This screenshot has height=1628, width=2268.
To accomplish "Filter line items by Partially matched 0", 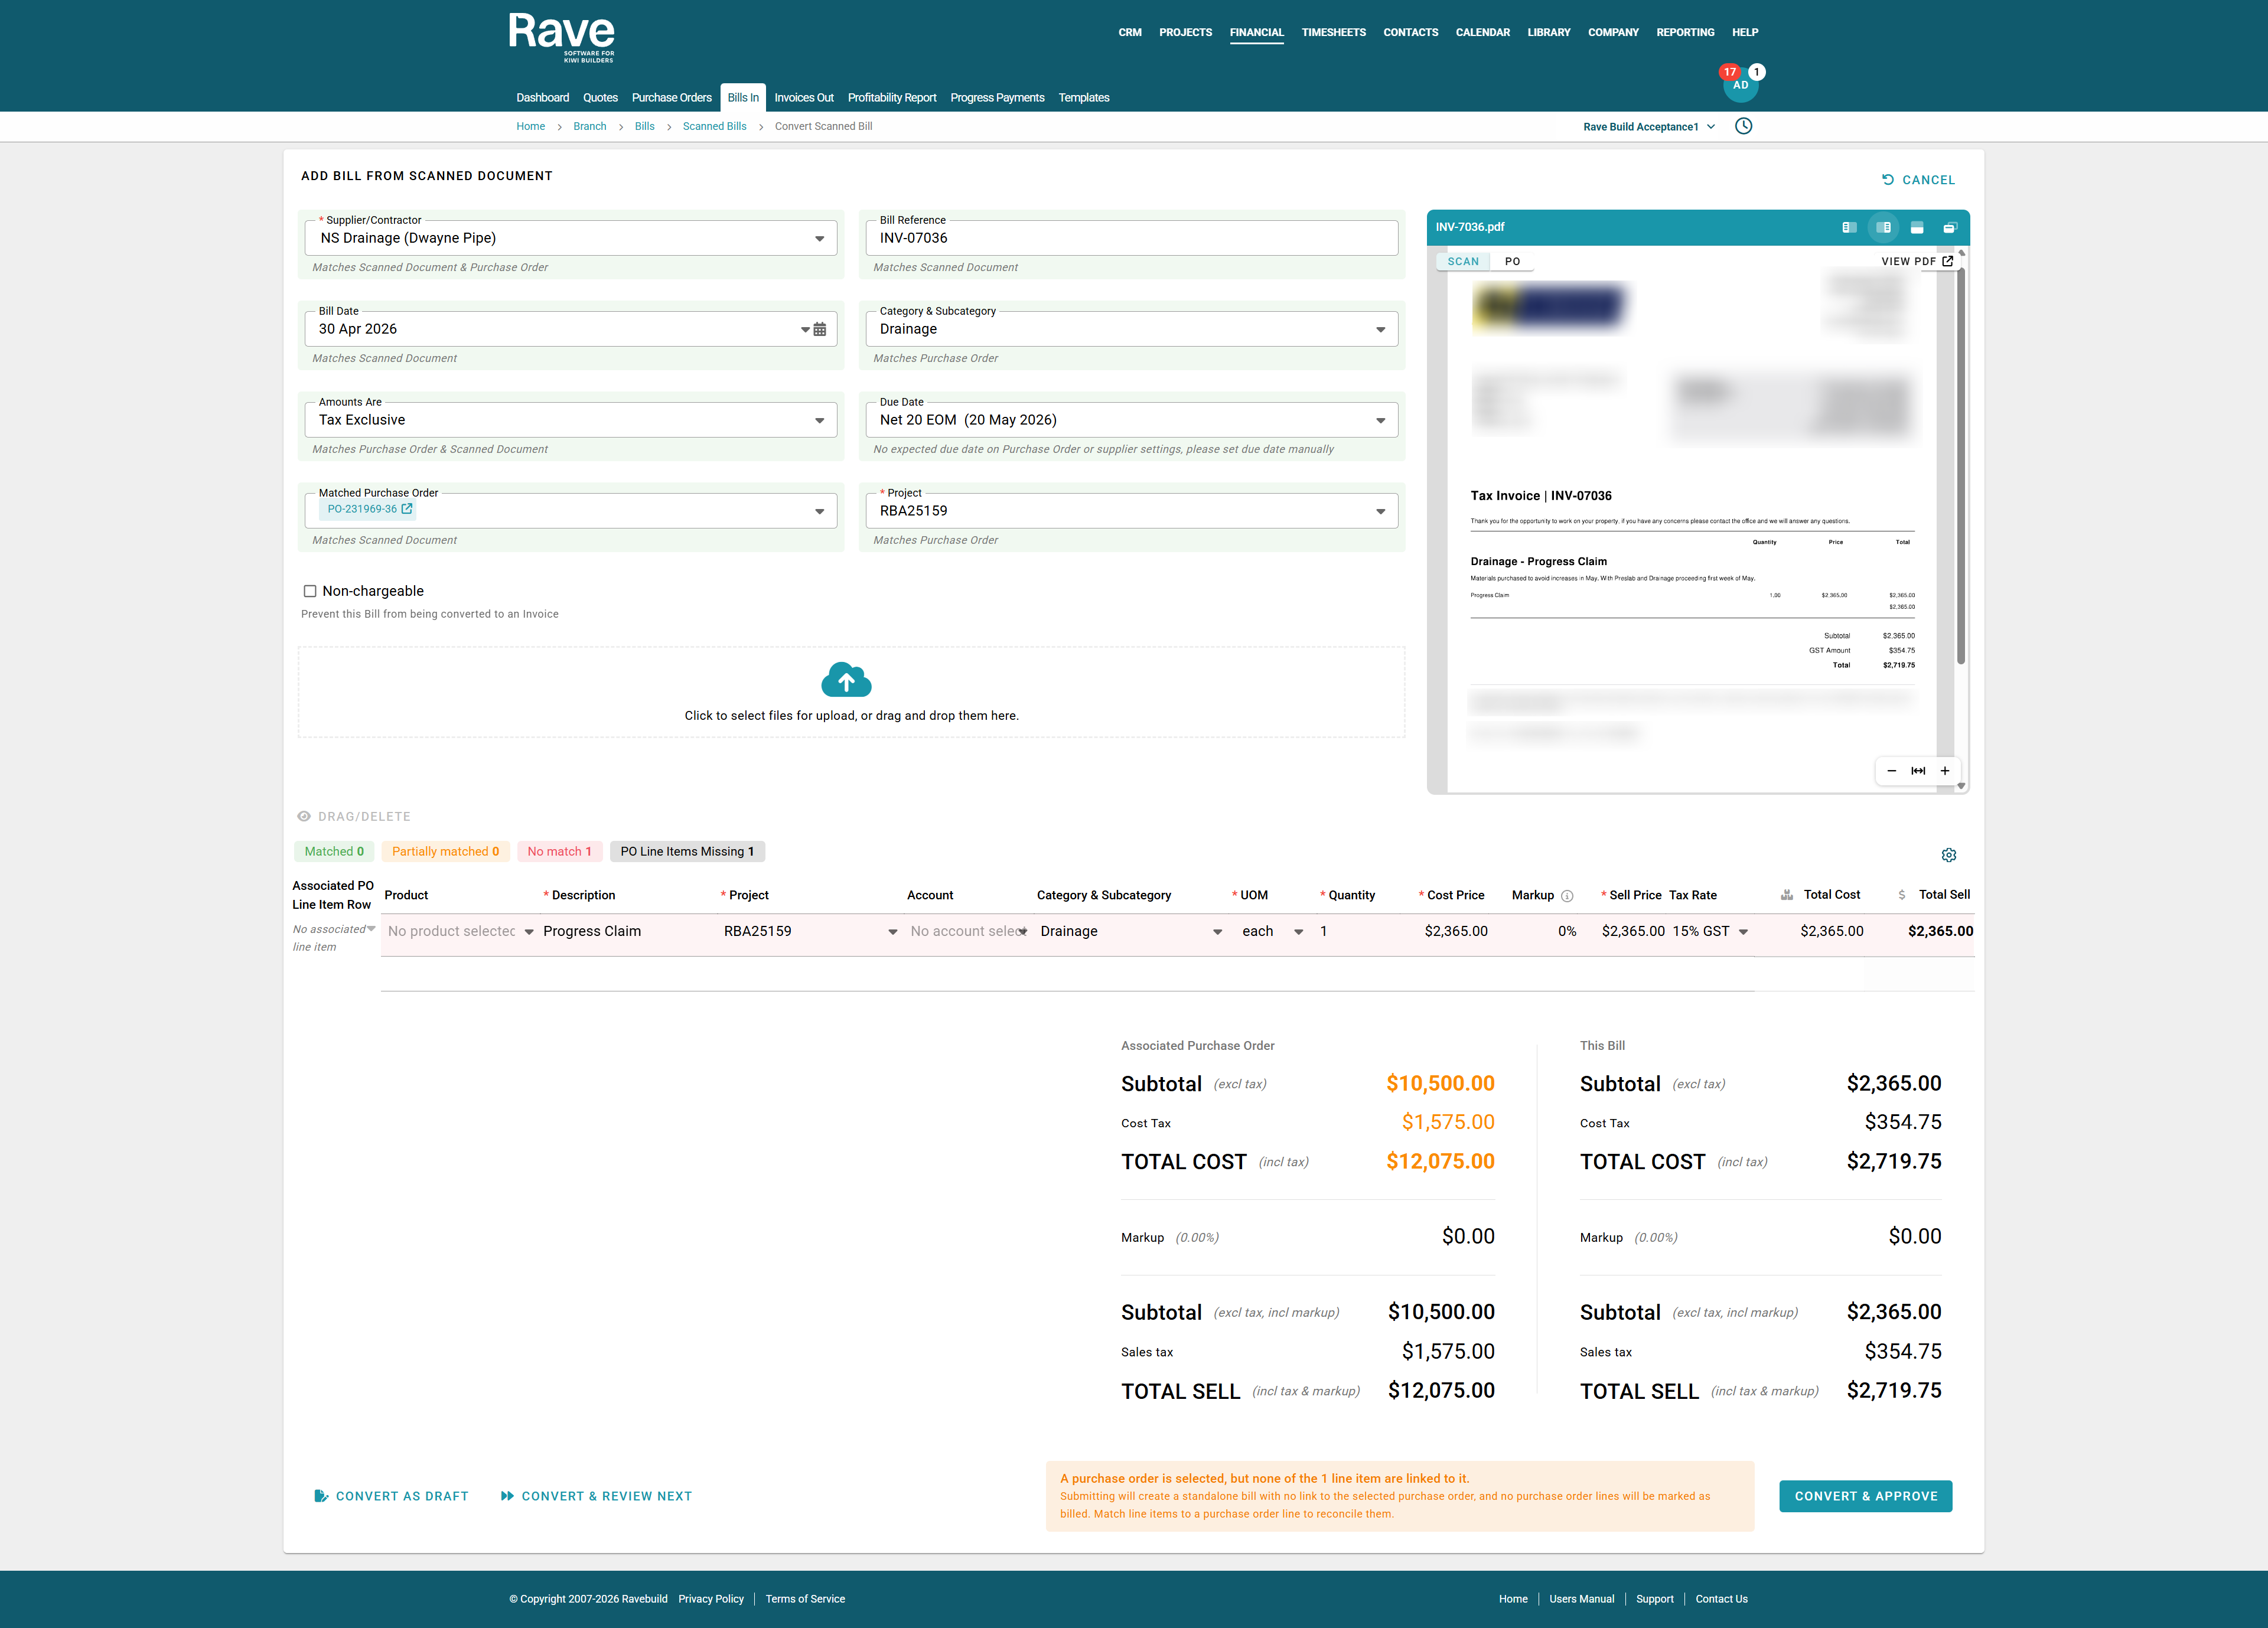I will 445,852.
